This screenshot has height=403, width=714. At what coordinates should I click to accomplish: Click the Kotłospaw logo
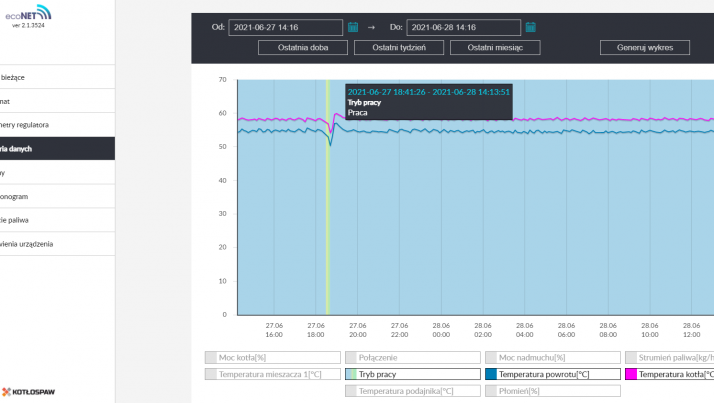(x=28, y=392)
